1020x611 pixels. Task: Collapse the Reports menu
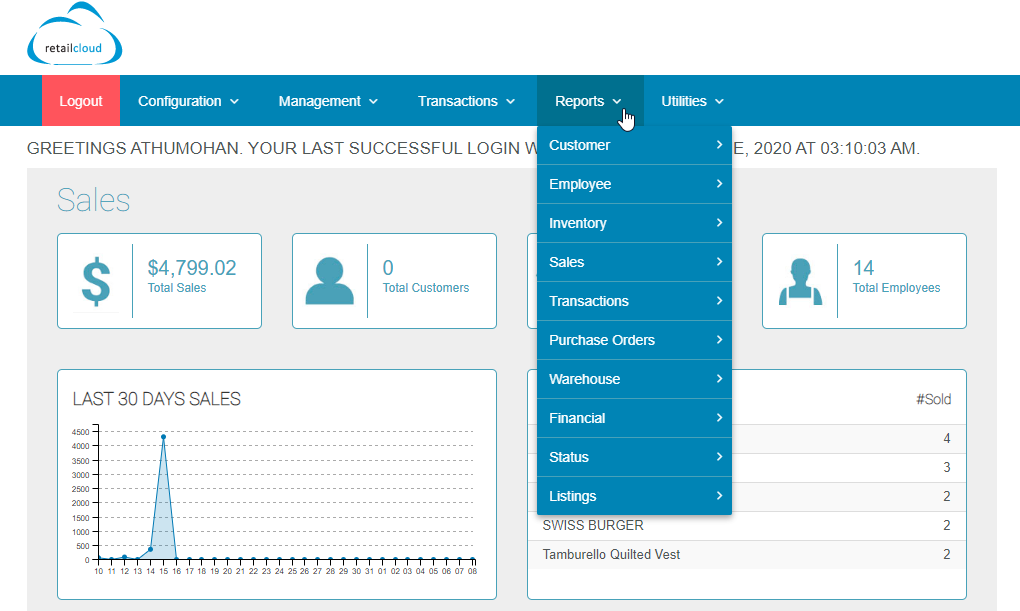(x=589, y=101)
